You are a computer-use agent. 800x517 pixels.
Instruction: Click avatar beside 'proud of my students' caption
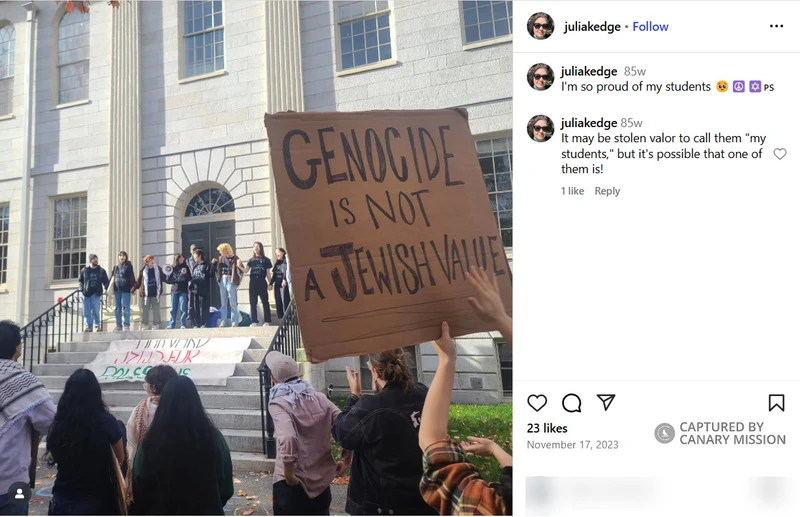click(540, 77)
